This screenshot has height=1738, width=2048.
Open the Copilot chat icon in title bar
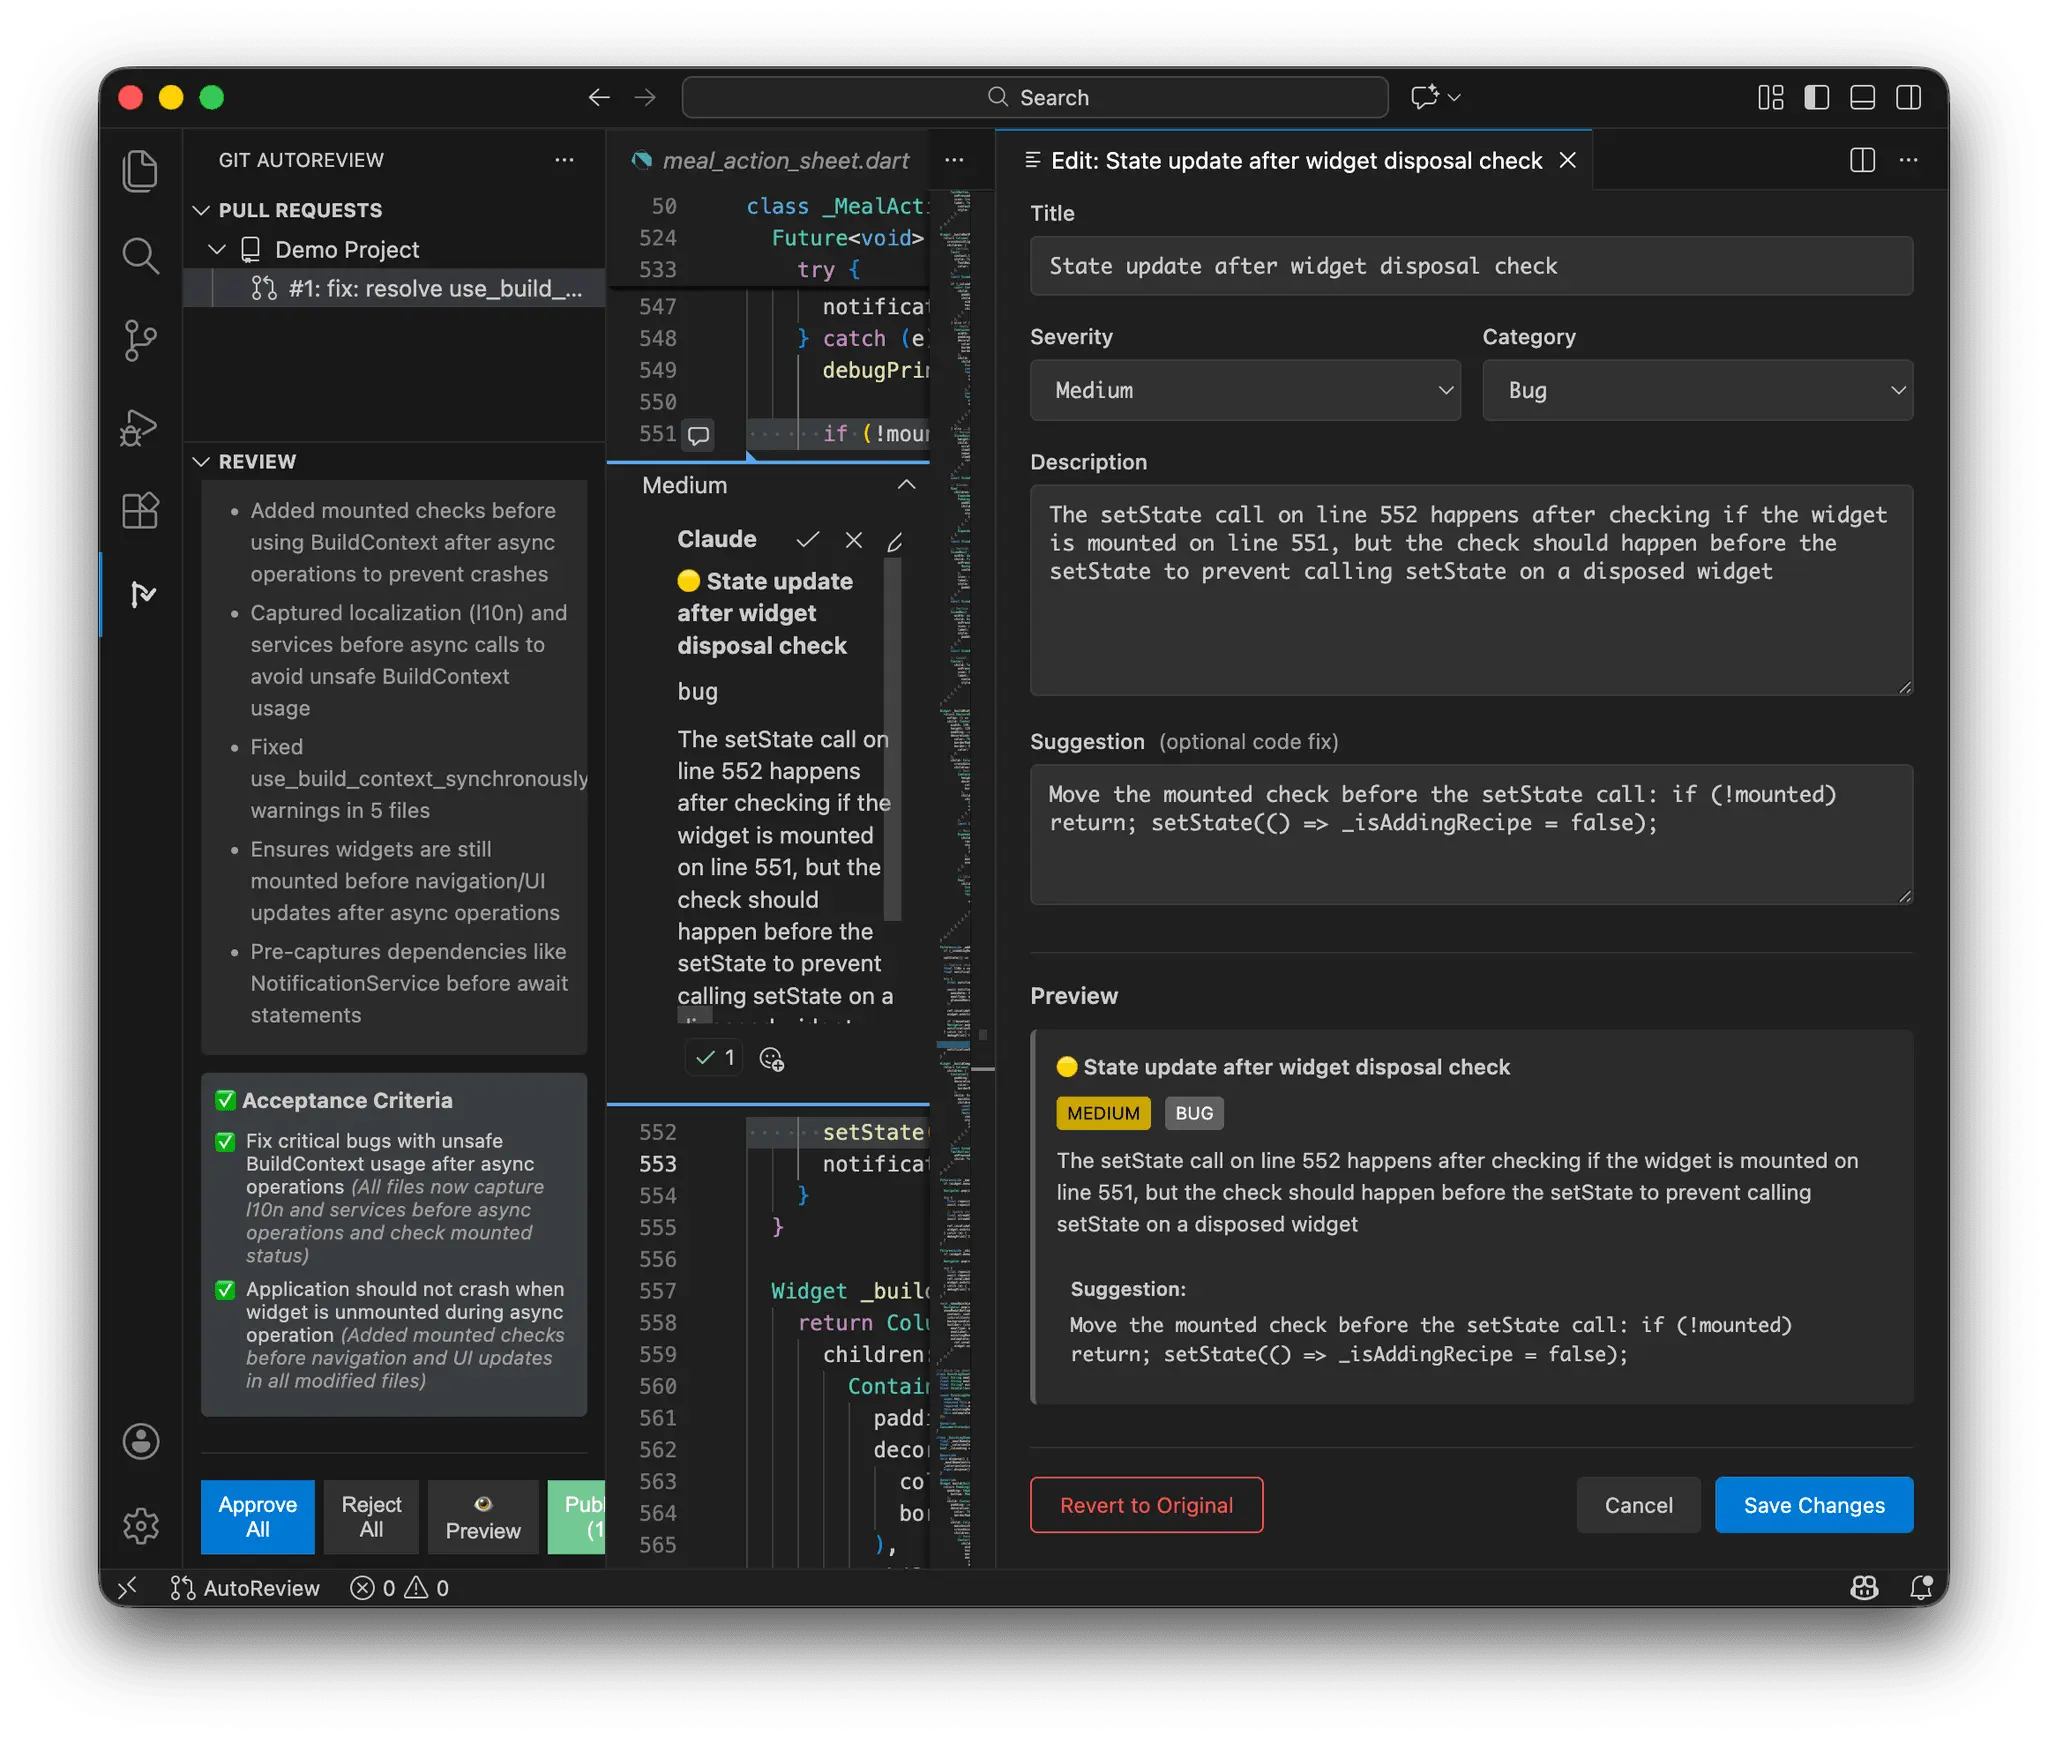click(1424, 97)
